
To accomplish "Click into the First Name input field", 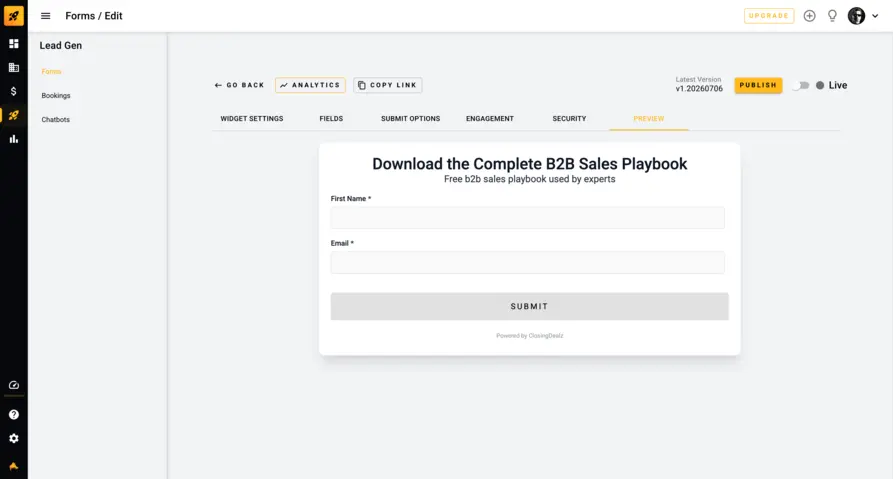I will coord(527,218).
